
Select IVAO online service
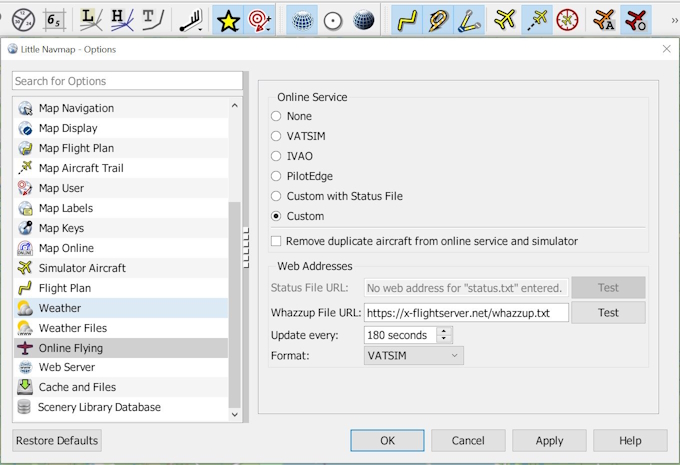point(291,156)
